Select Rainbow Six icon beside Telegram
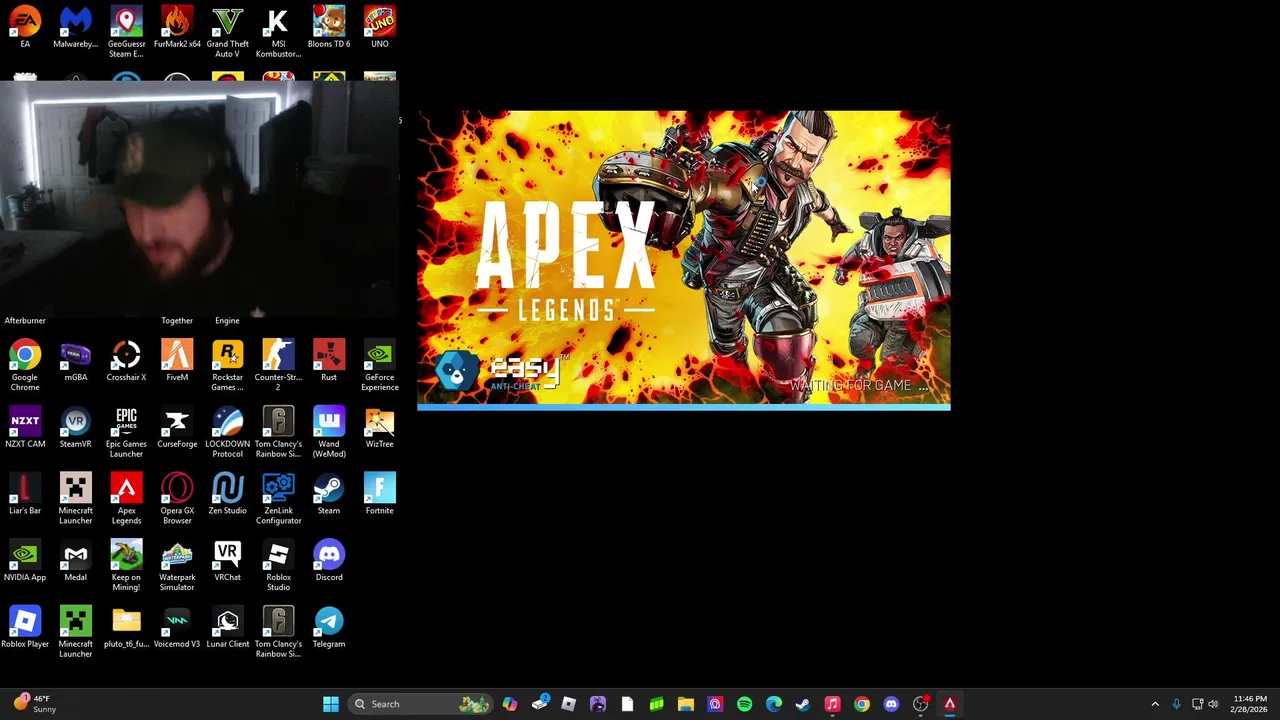1280x720 pixels. [278, 633]
